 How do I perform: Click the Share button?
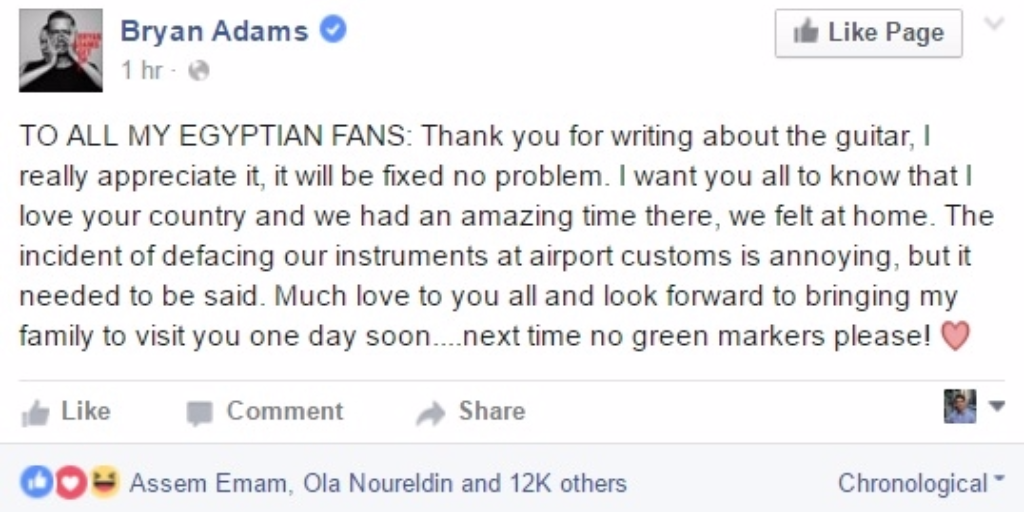tap(471, 411)
